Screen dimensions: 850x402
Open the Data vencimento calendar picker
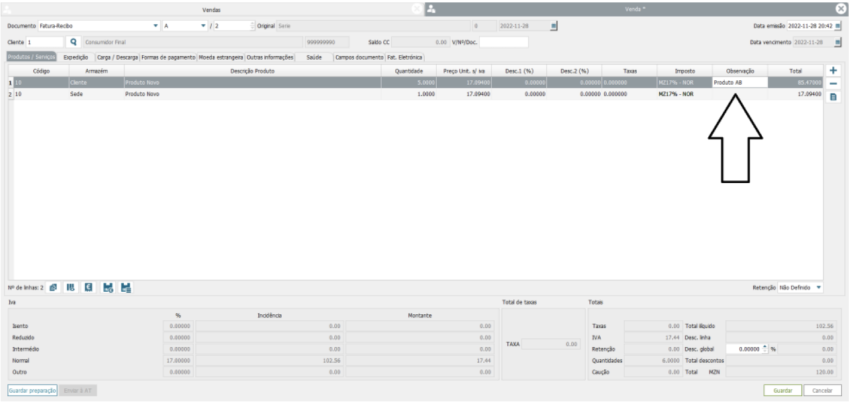838,43
